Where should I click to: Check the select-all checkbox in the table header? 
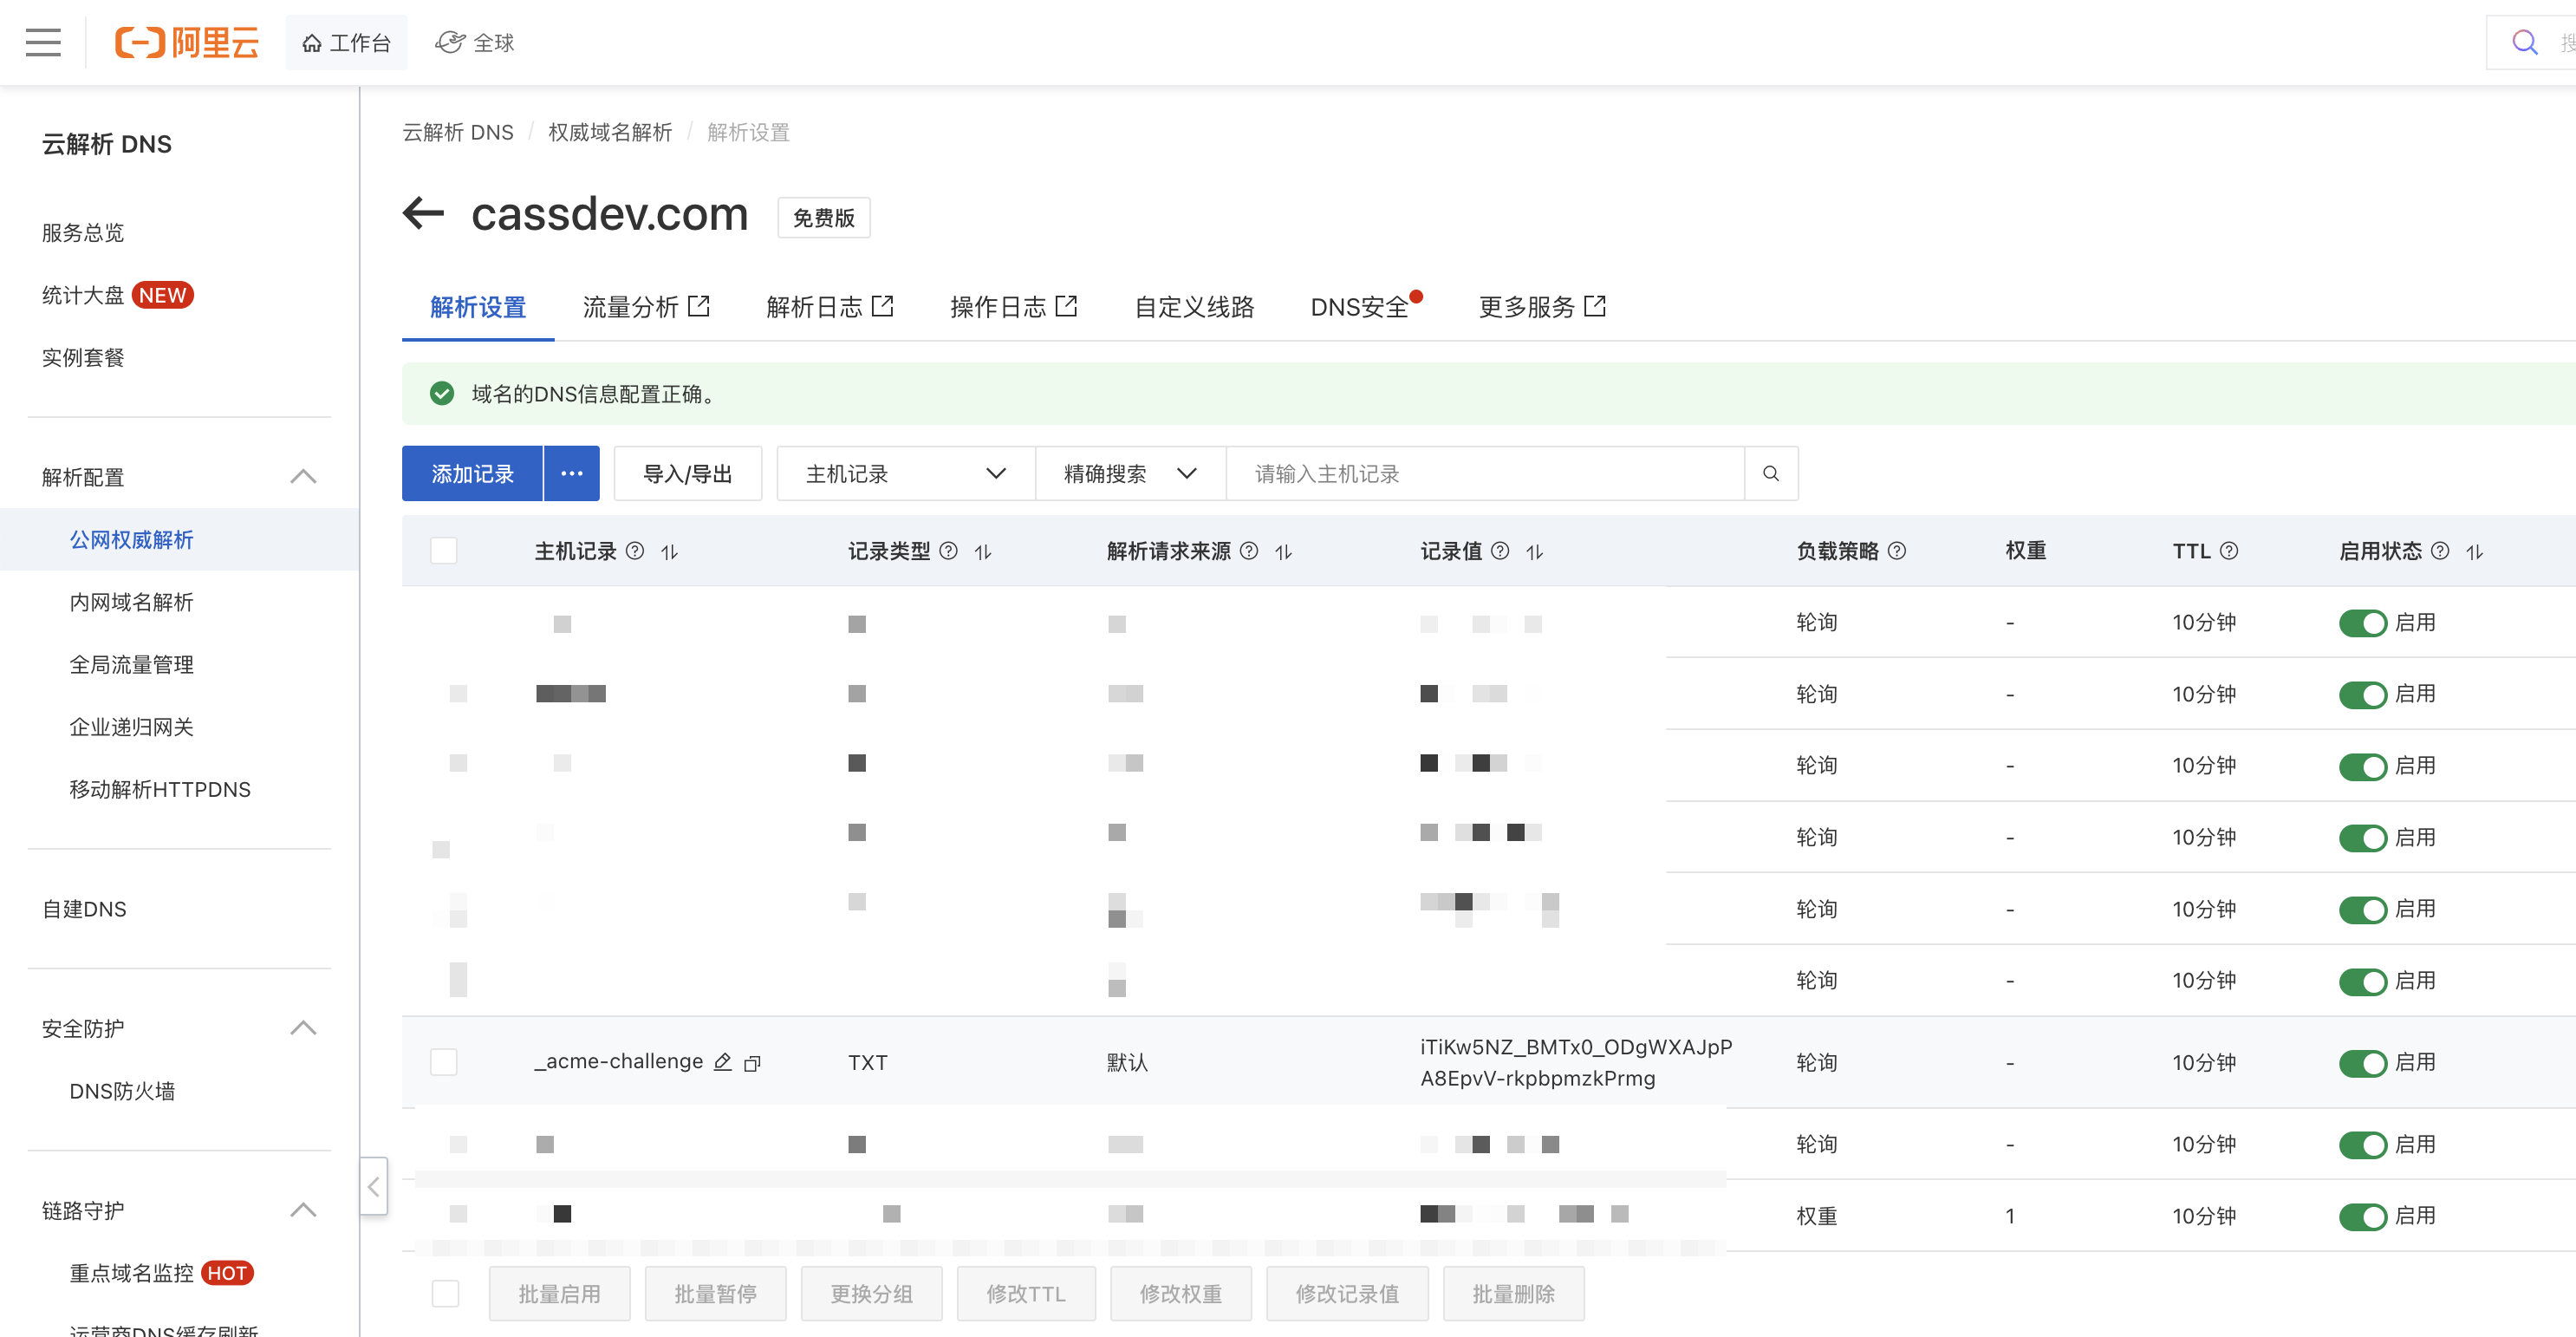444,550
